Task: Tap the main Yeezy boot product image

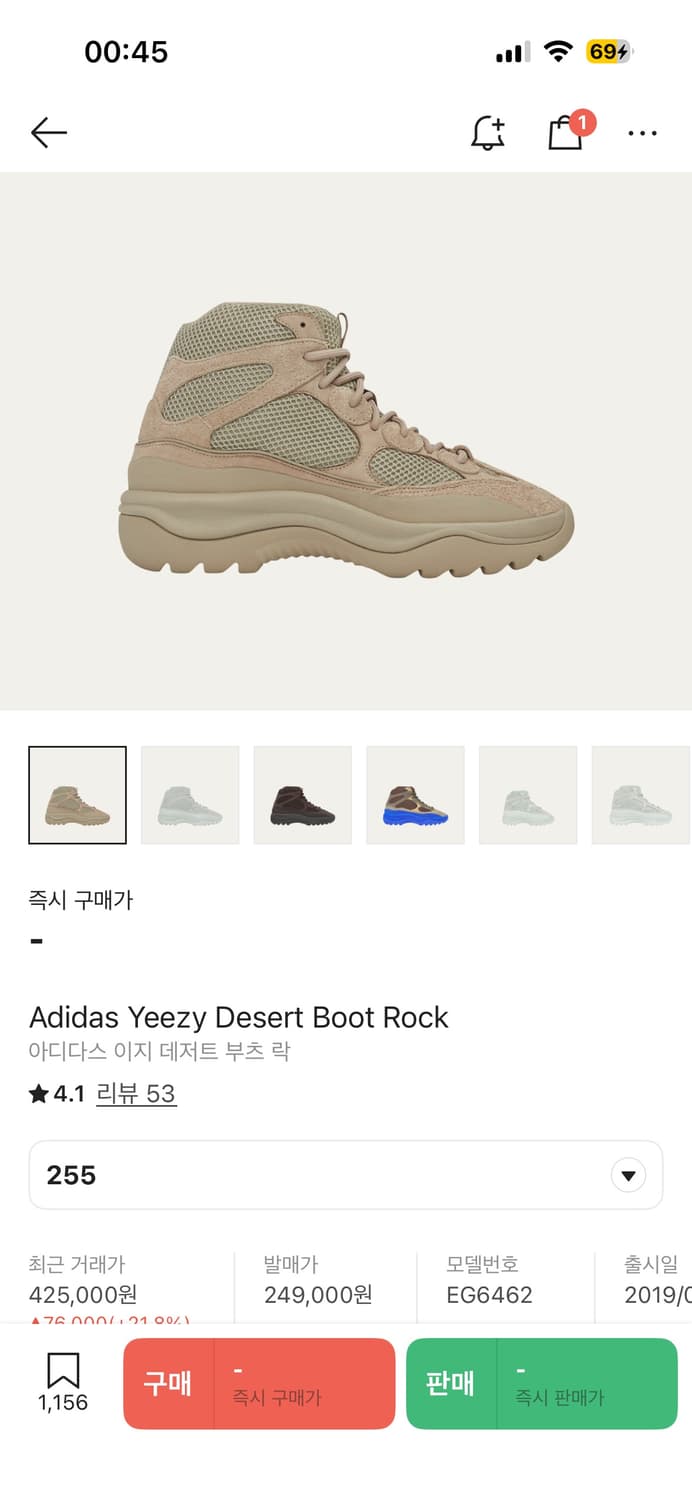Action: coord(346,441)
